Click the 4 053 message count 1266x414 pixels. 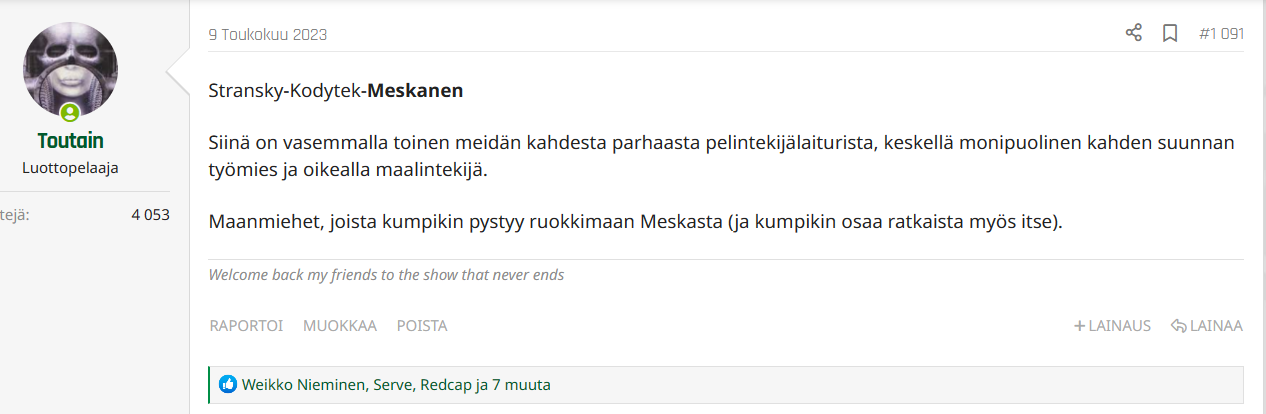point(150,214)
